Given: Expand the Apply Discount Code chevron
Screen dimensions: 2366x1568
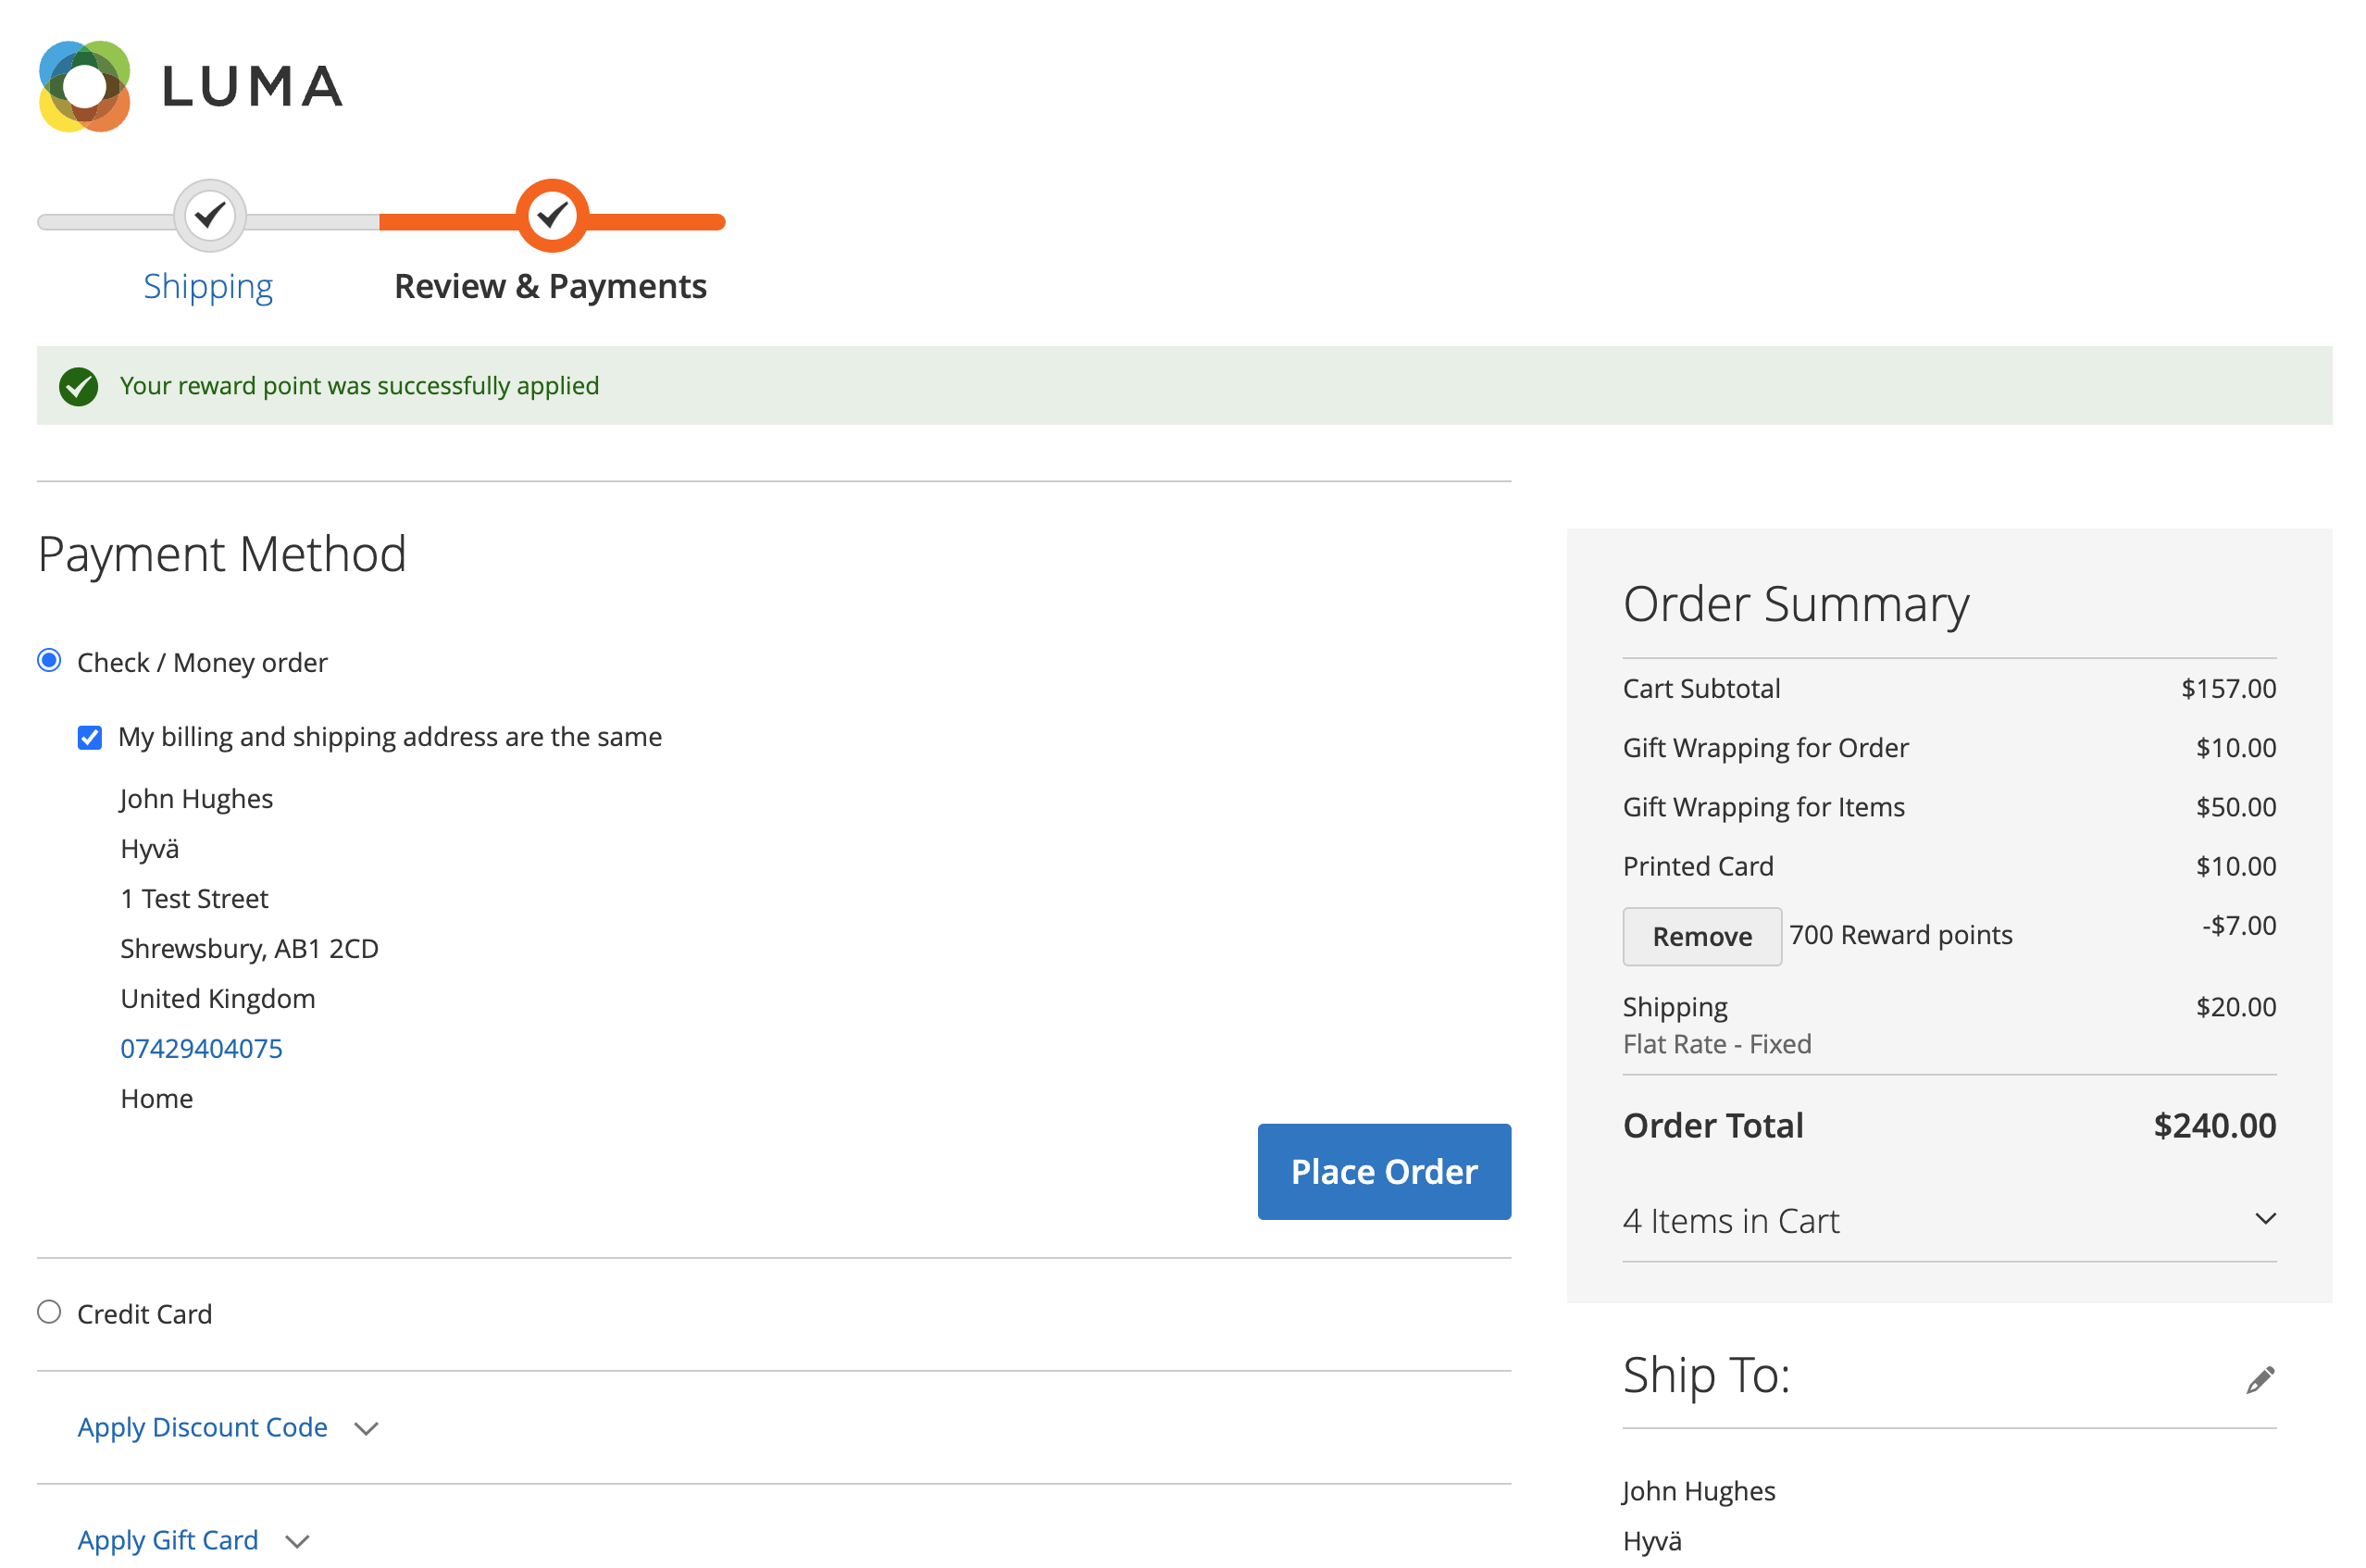Looking at the screenshot, I should tap(367, 1429).
